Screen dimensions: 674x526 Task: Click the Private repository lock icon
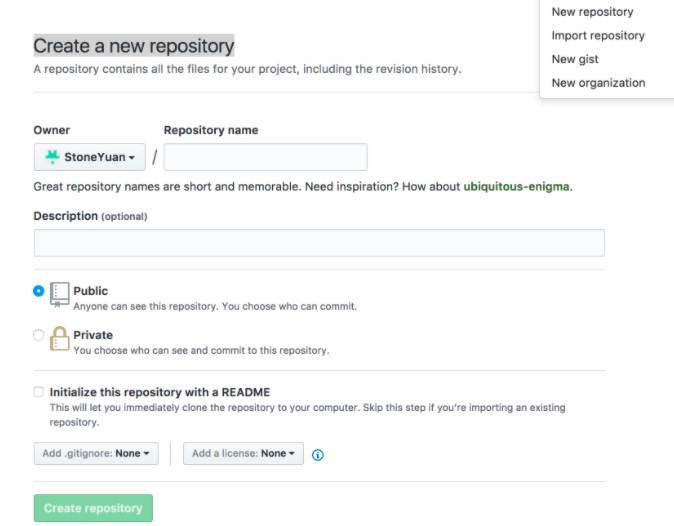tap(60, 339)
